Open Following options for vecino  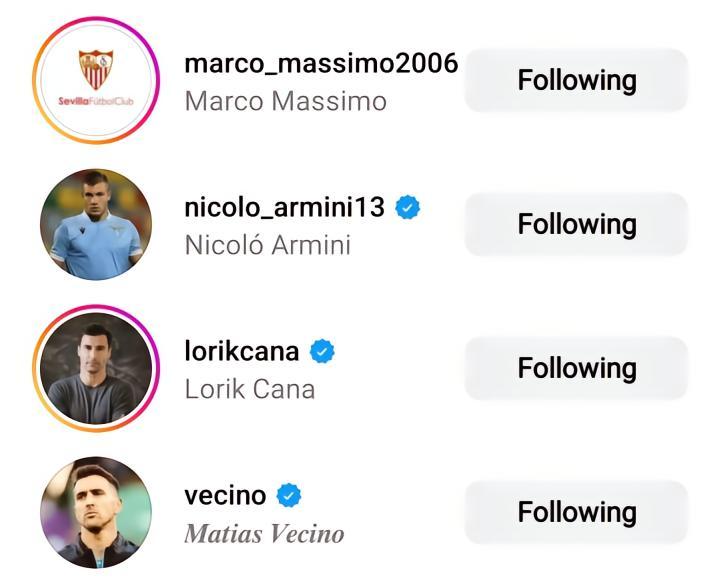coord(576,512)
